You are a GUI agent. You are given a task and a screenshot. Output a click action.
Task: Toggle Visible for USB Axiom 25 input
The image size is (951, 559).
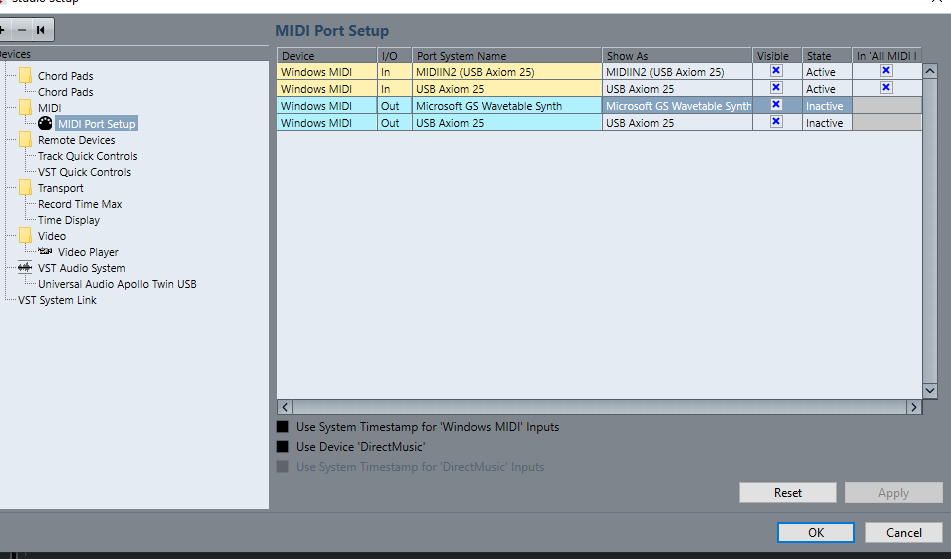click(x=776, y=88)
